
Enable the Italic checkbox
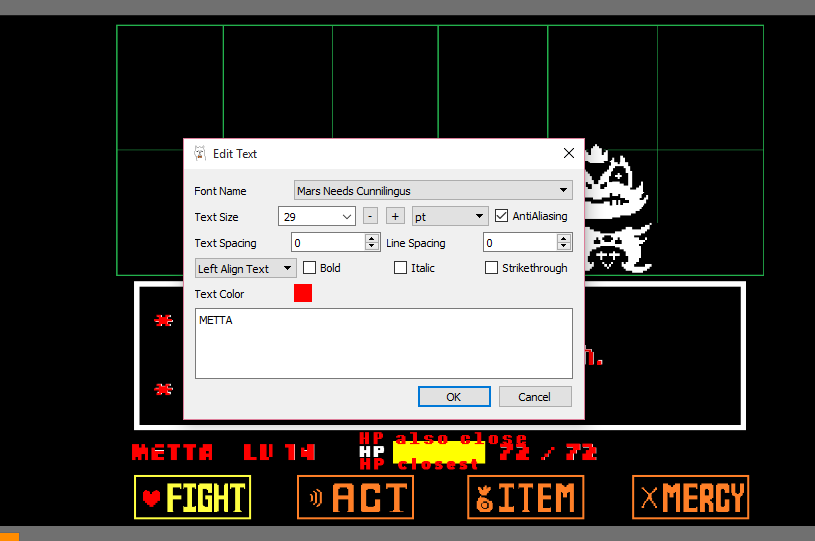click(400, 268)
